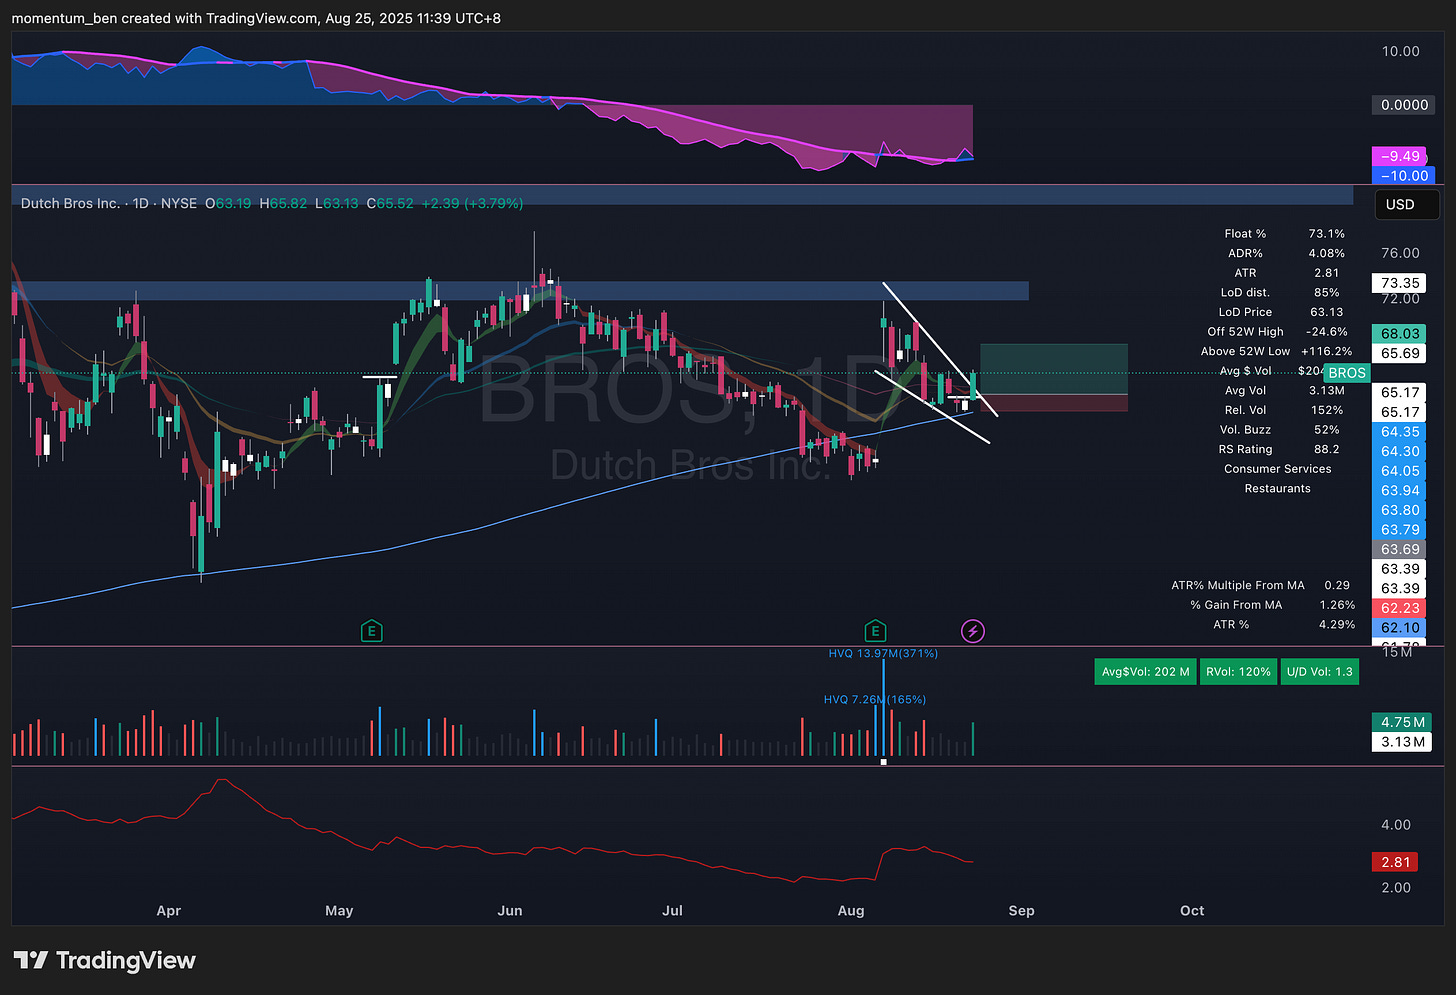Click the 73.35 price label
The height and width of the screenshot is (995, 1456).
(1400, 283)
